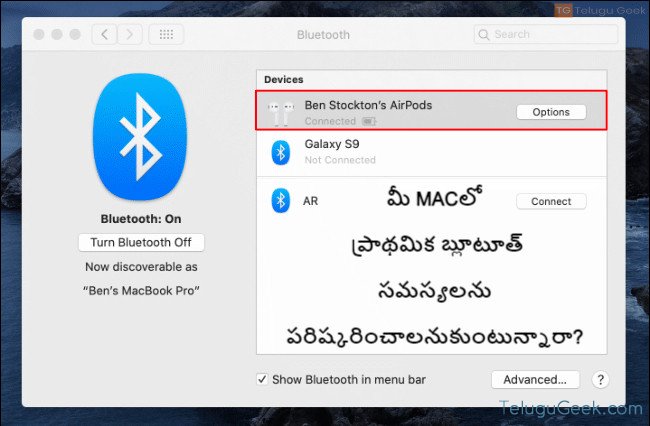Image resolution: width=650 pixels, height=426 pixels.
Task: Close the Bluetooth preferences window
Action: (x=39, y=34)
